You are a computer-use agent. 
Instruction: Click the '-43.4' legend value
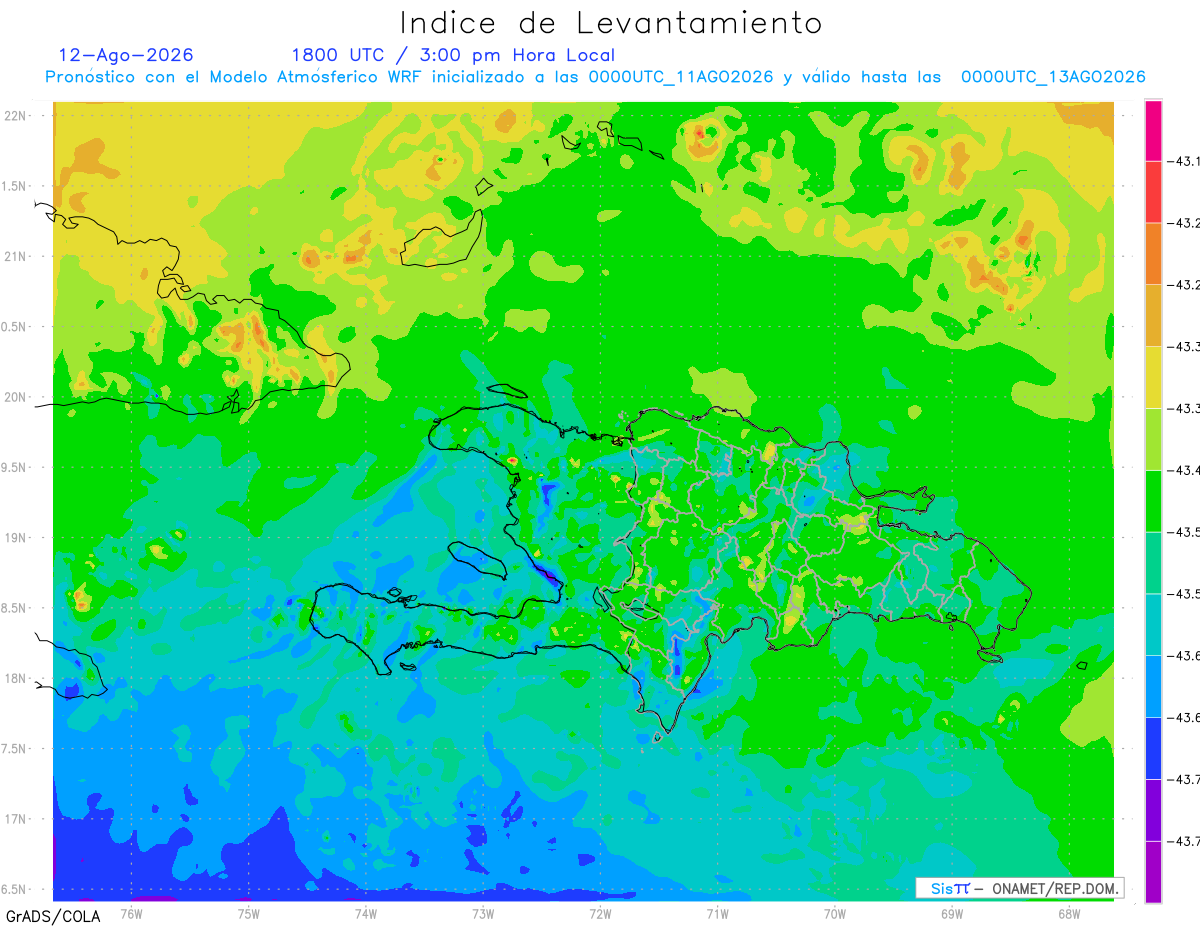click(x=1185, y=470)
